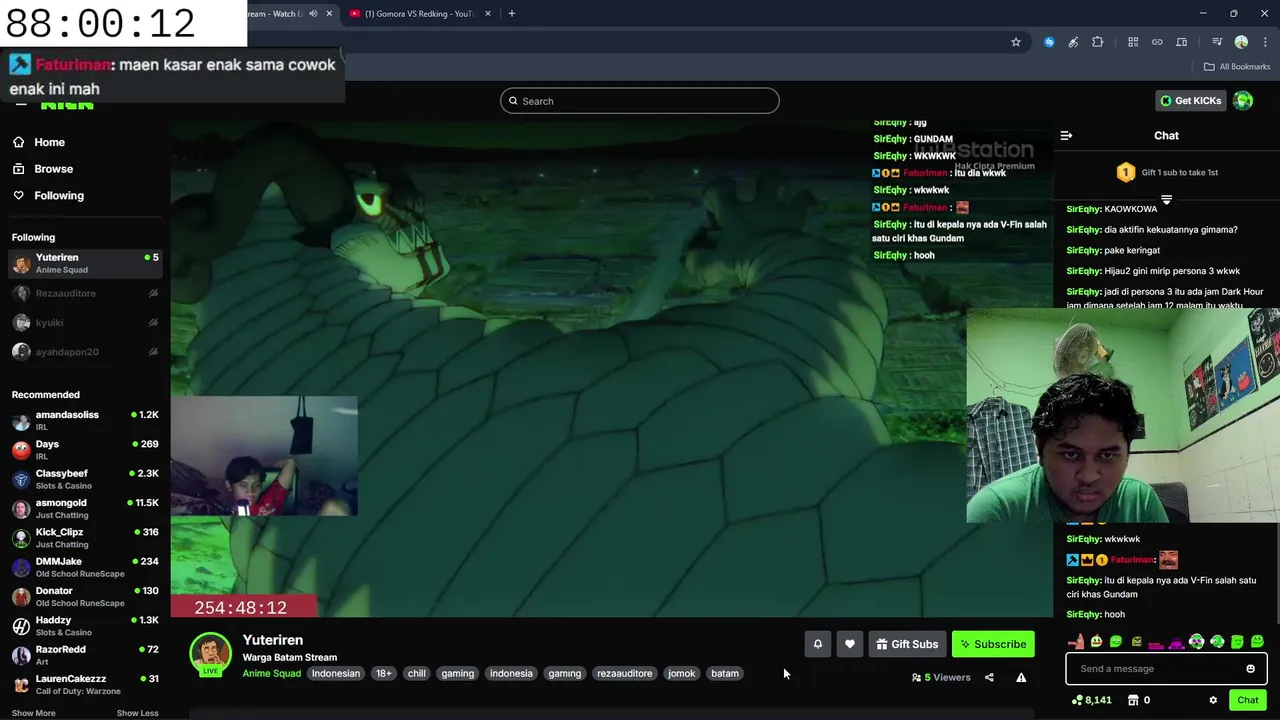Screen dimensions: 1280x720
Task: Click Yuteriren's live avatar
Action: pyautogui.click(x=210, y=654)
